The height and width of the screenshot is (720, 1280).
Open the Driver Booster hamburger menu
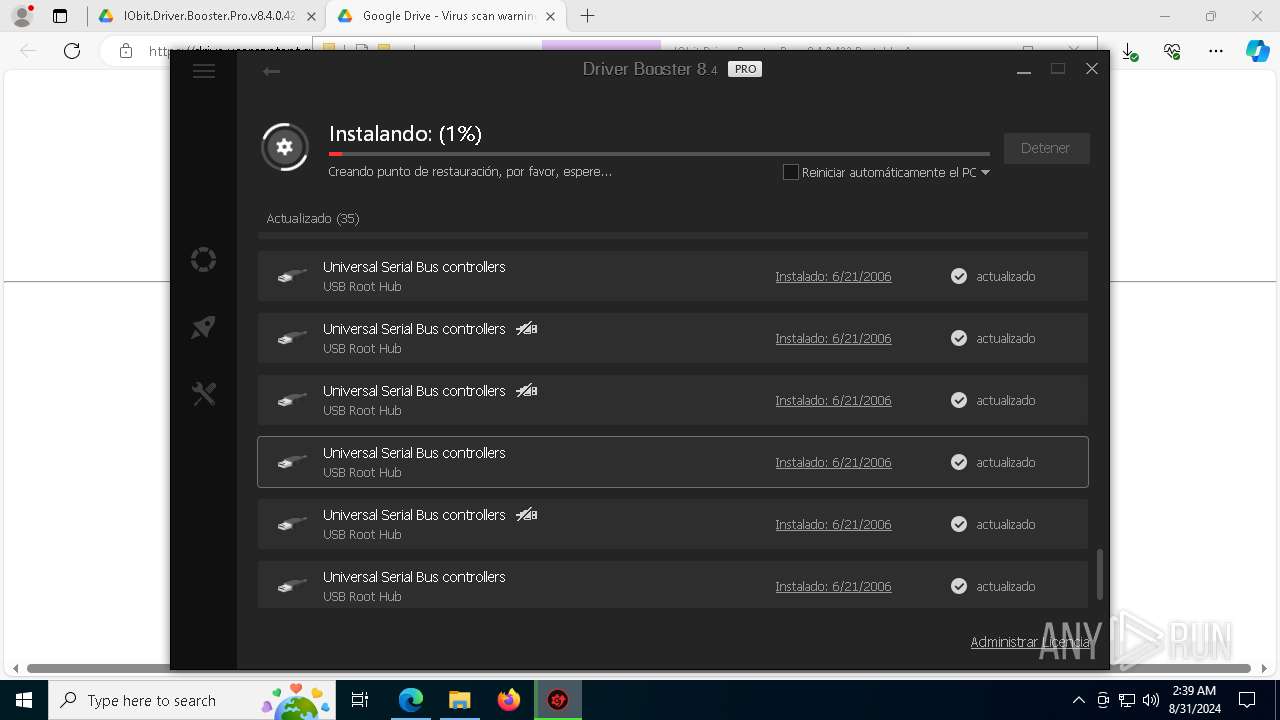pos(204,71)
